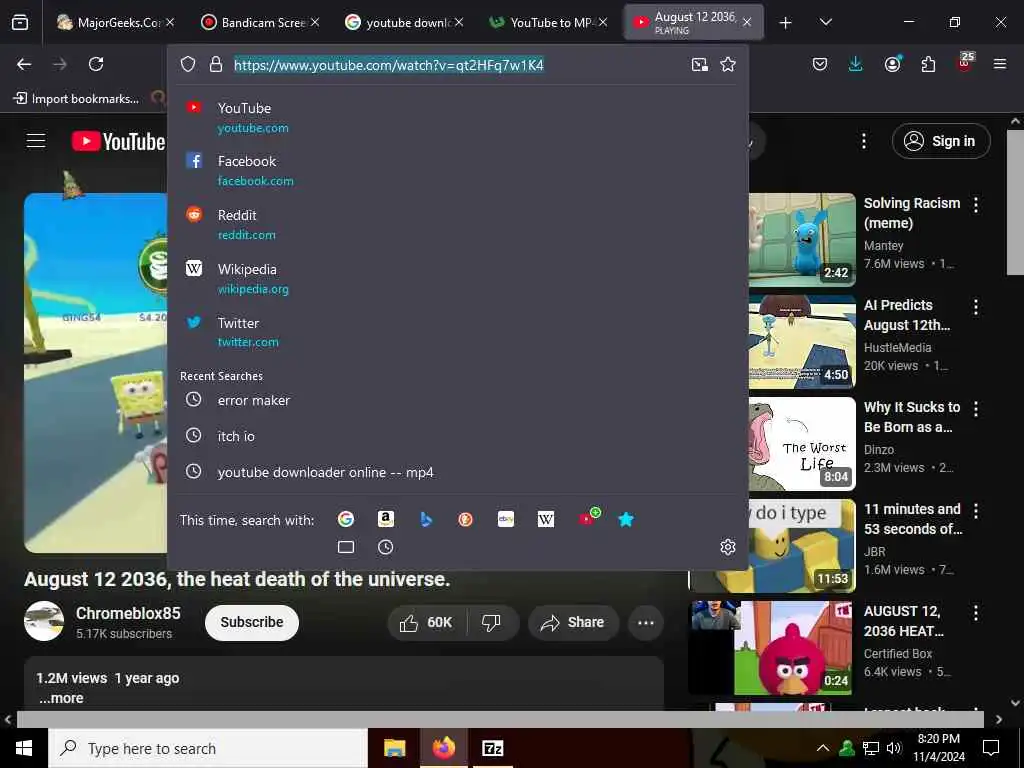Switch to the Bandicam Screen tab
Screen dimensions: 1024x768
point(259,22)
